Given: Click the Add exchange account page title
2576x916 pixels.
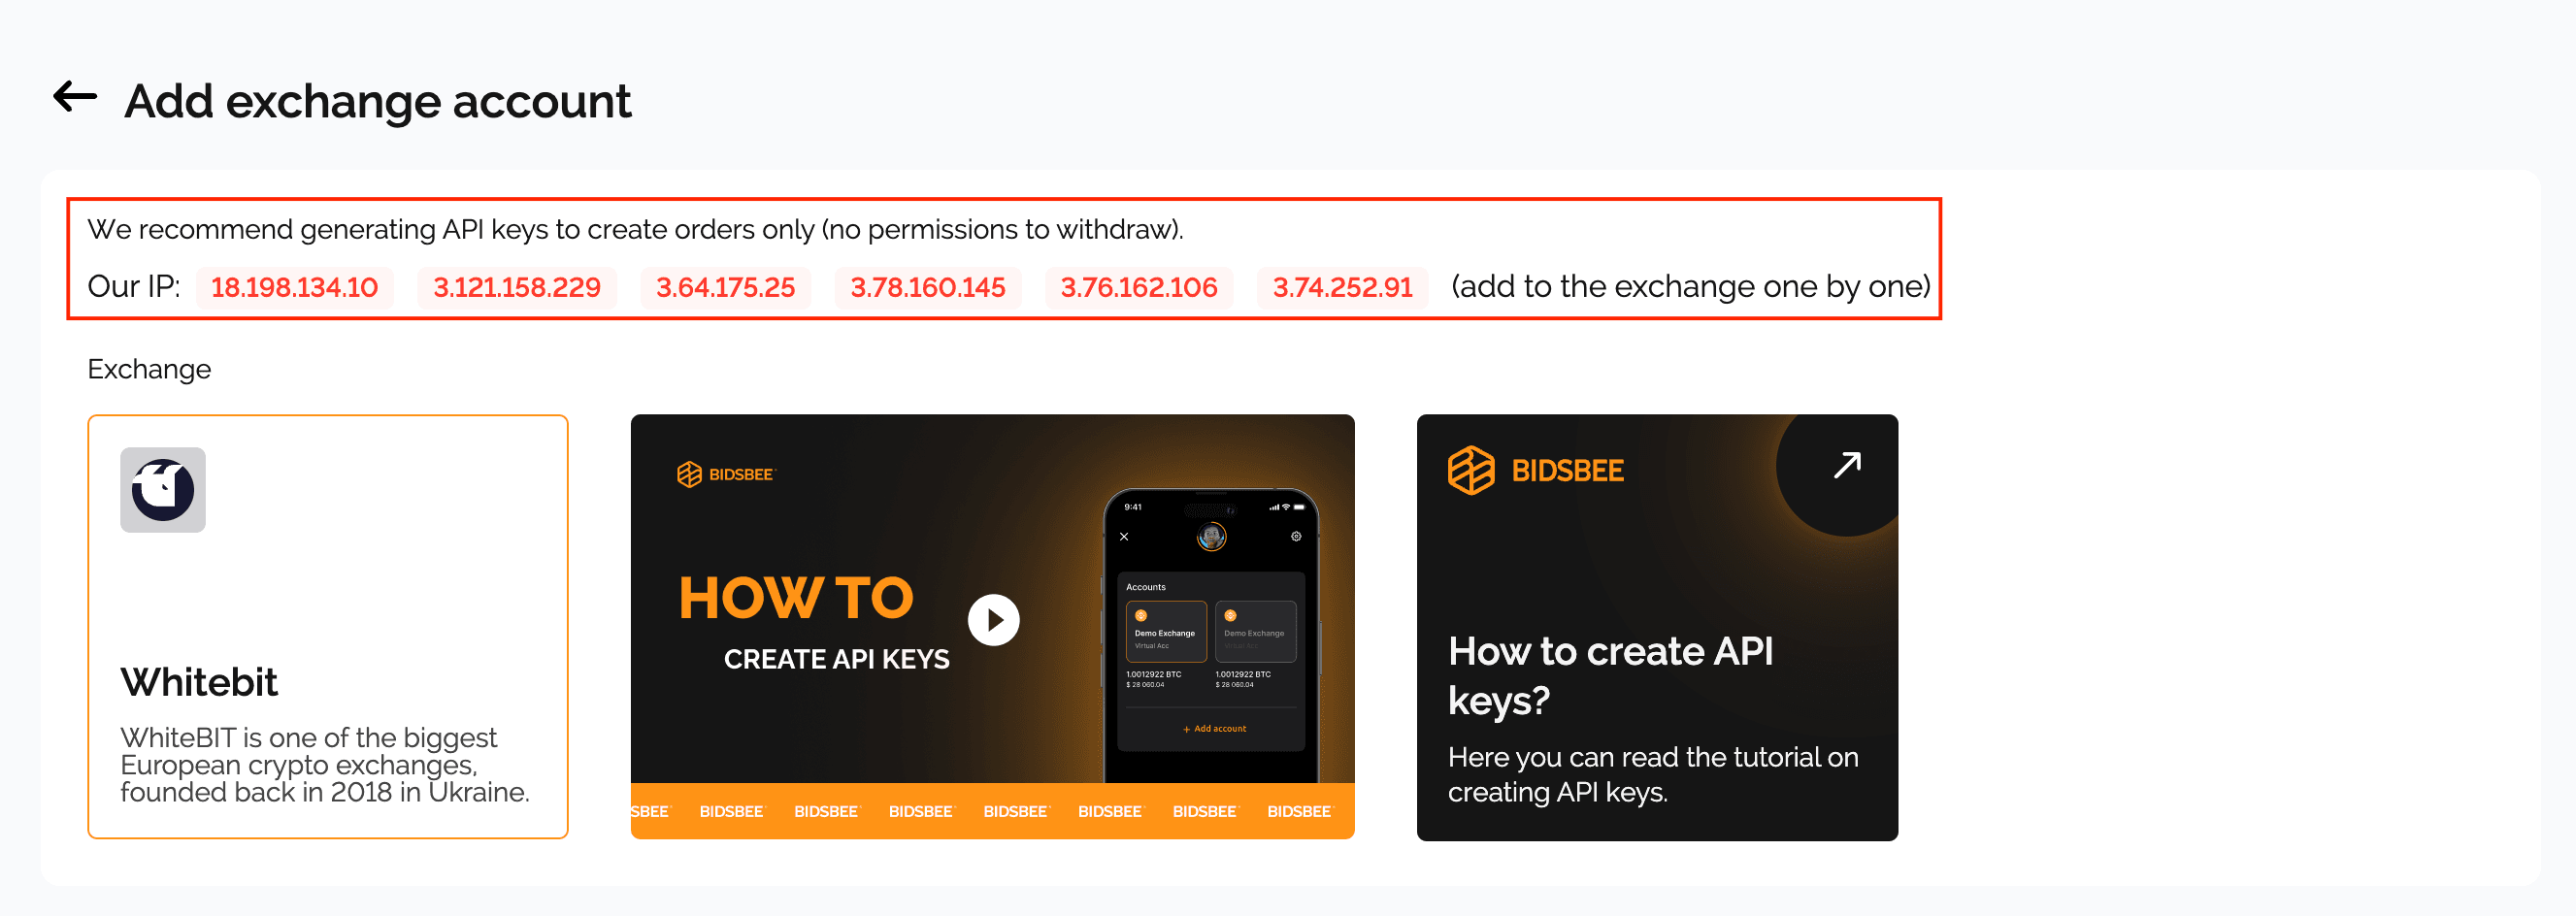Looking at the screenshot, I should tap(377, 101).
